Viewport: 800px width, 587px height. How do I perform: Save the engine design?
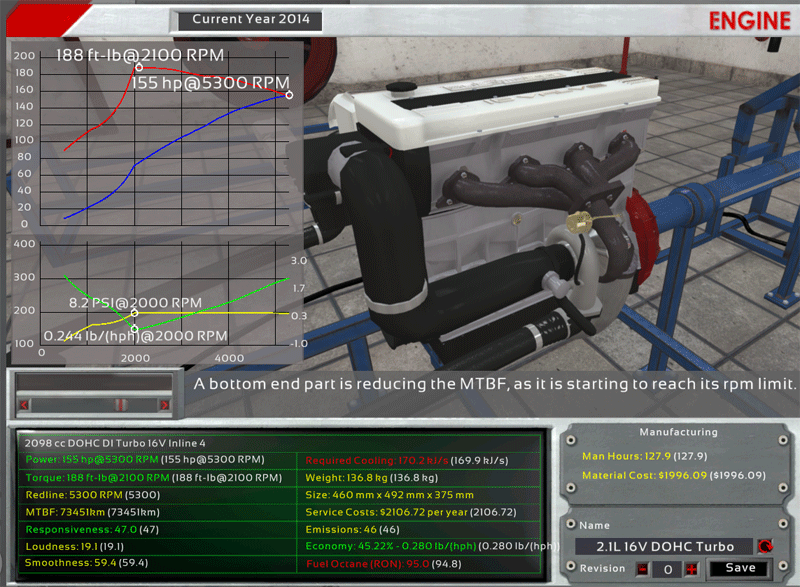(x=741, y=568)
